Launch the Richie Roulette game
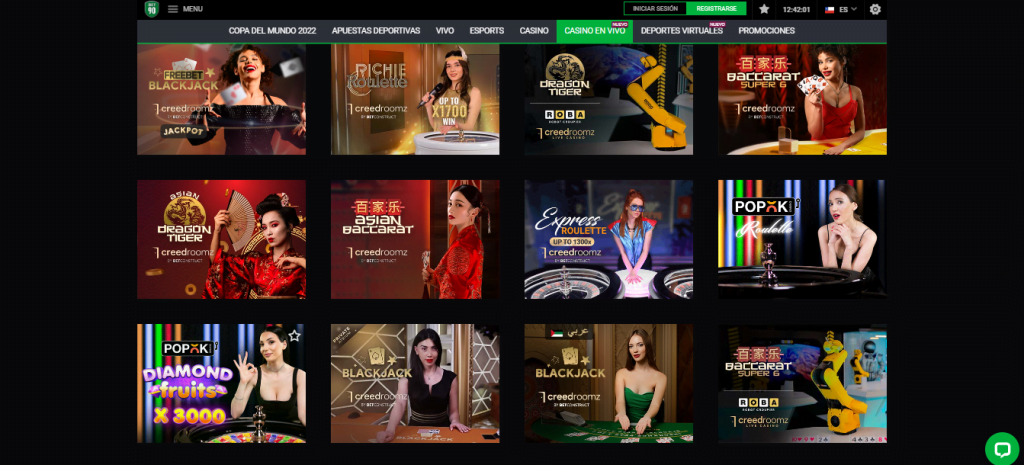The image size is (1024, 465). click(x=415, y=100)
